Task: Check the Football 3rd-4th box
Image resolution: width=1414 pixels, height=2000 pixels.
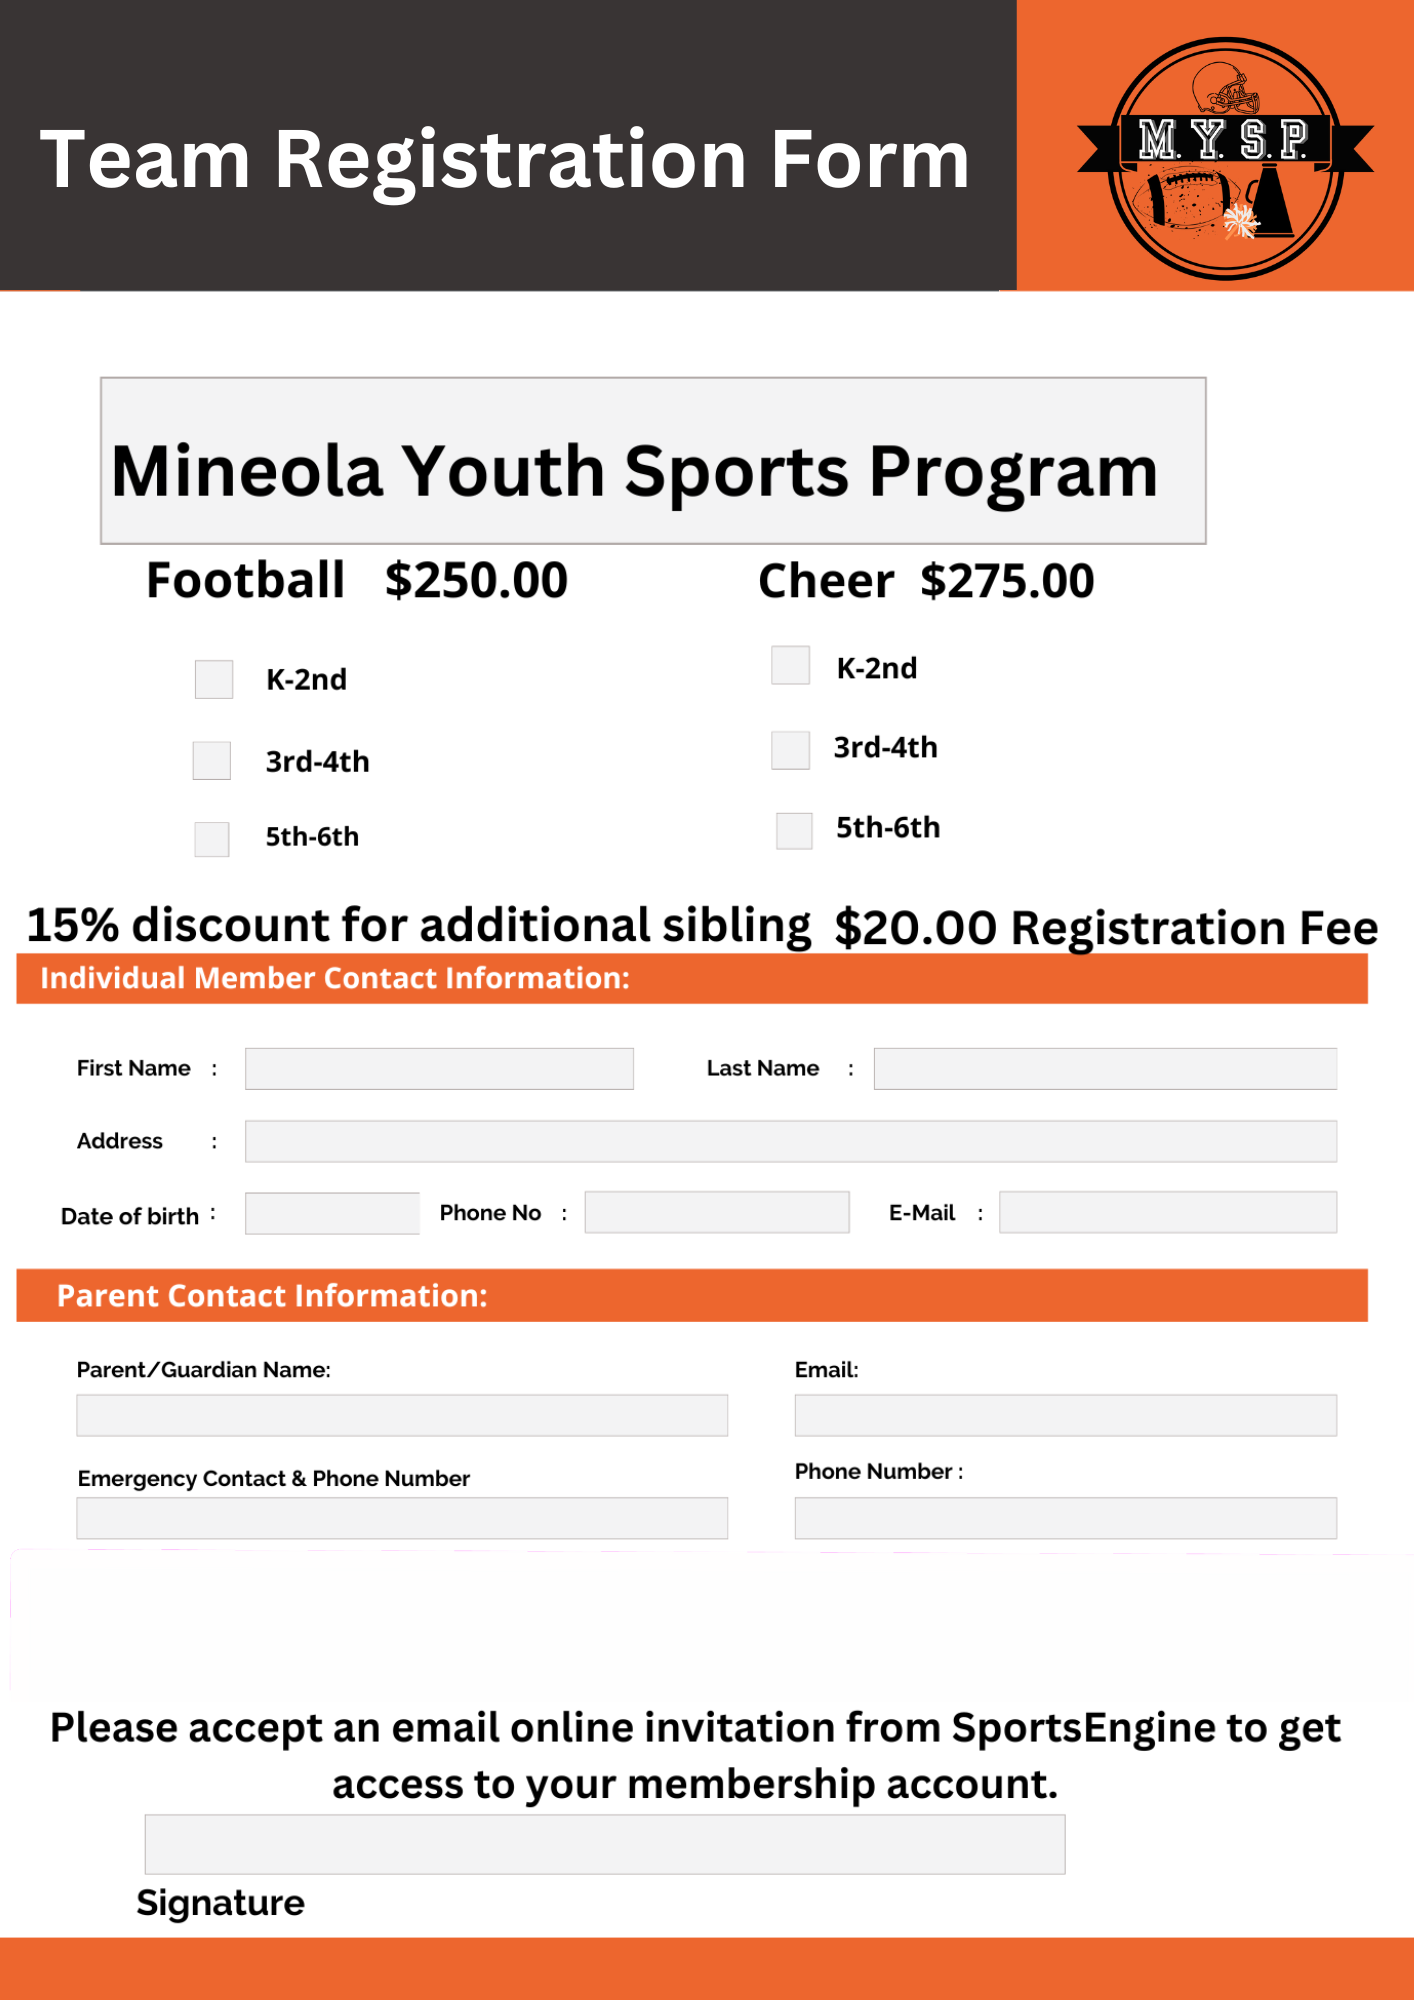Action: pyautogui.click(x=212, y=760)
